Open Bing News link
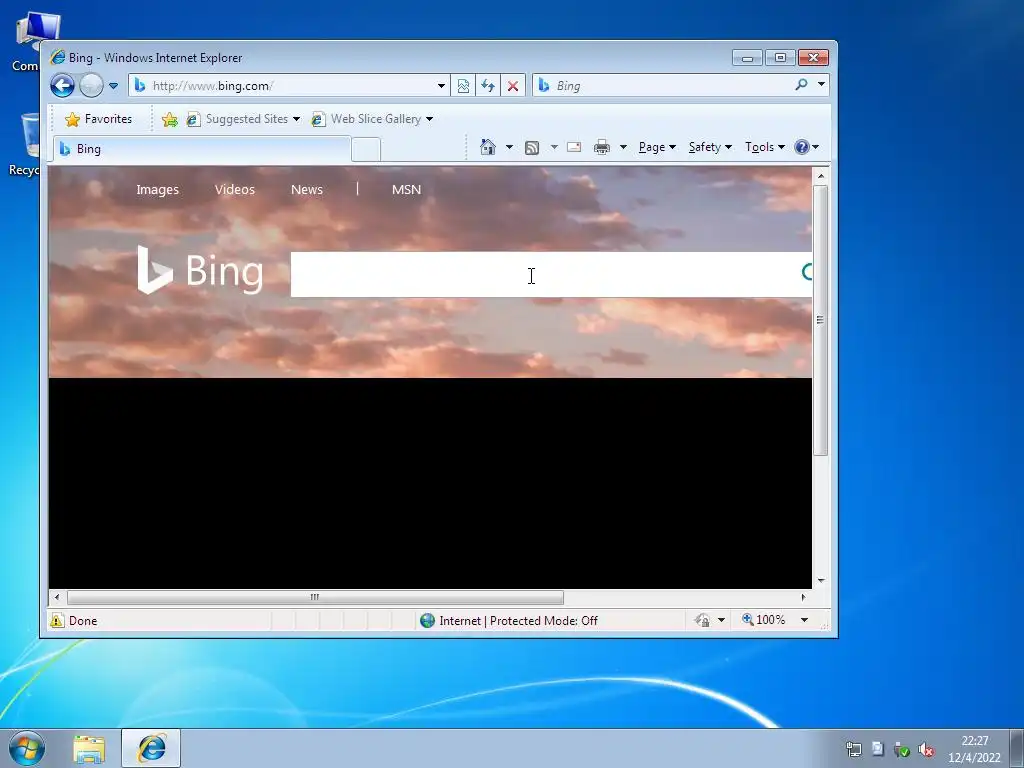This screenshot has width=1024, height=768. pyautogui.click(x=307, y=189)
